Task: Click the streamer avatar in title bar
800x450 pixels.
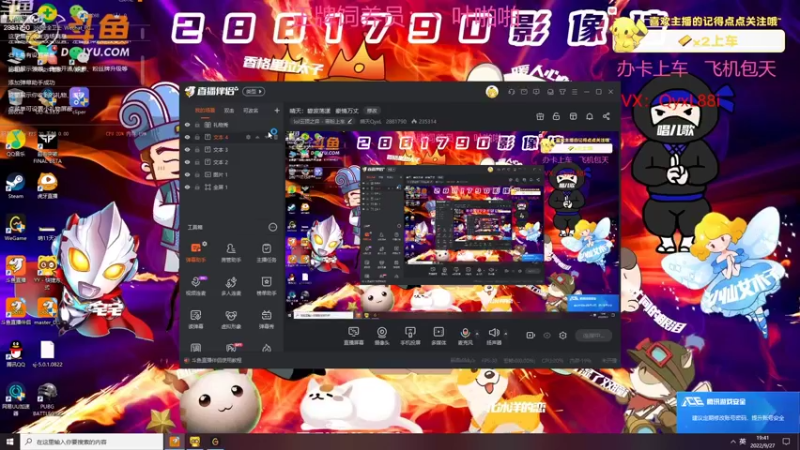Action: tap(492, 92)
